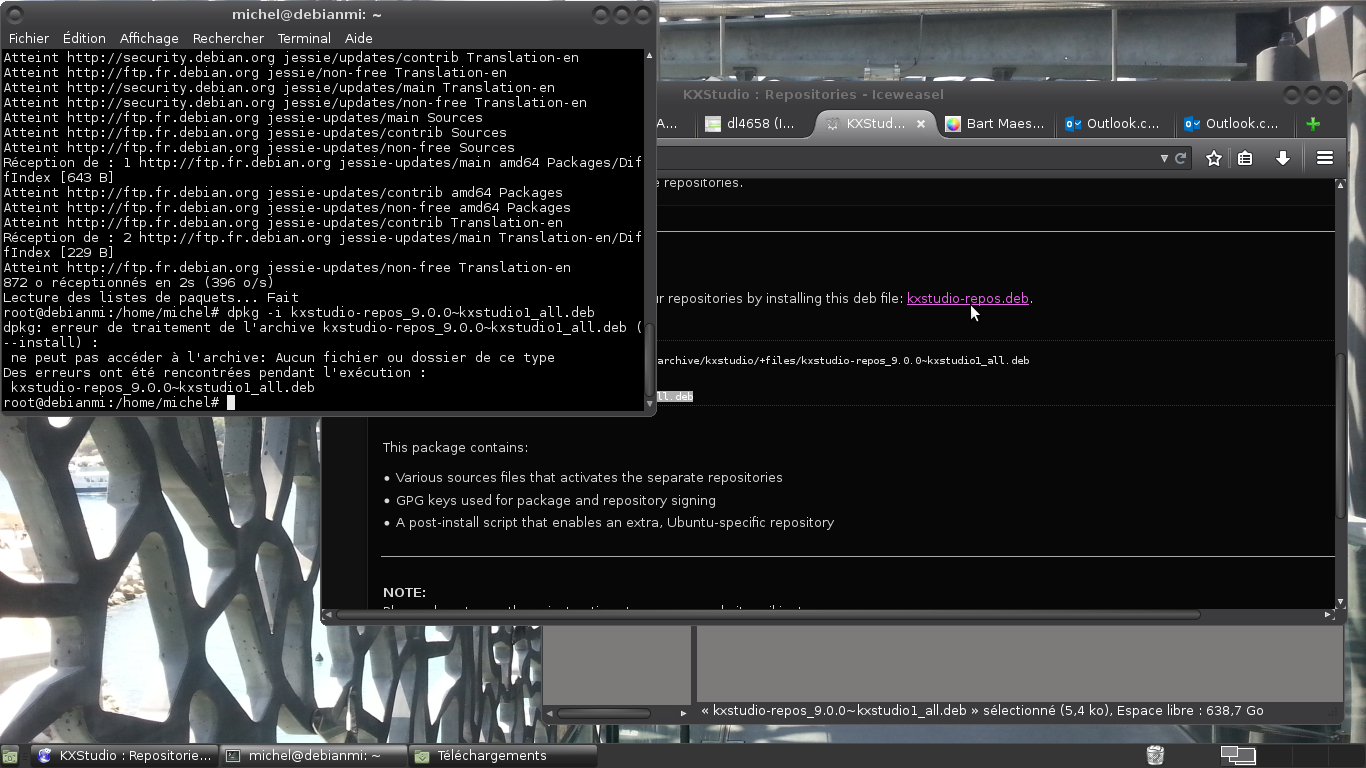Open the Rechercher menu in the terminal
The image size is (1366, 768).
pyautogui.click(x=229, y=38)
